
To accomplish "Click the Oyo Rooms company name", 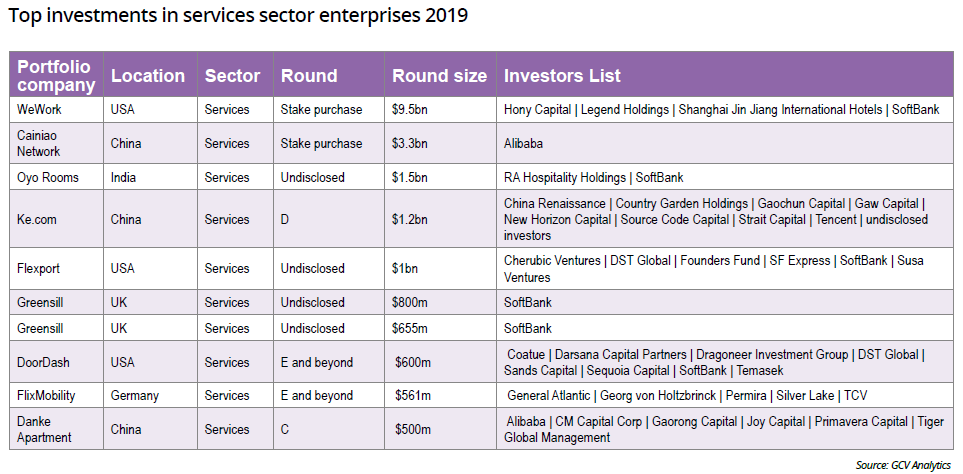I will (x=48, y=177).
